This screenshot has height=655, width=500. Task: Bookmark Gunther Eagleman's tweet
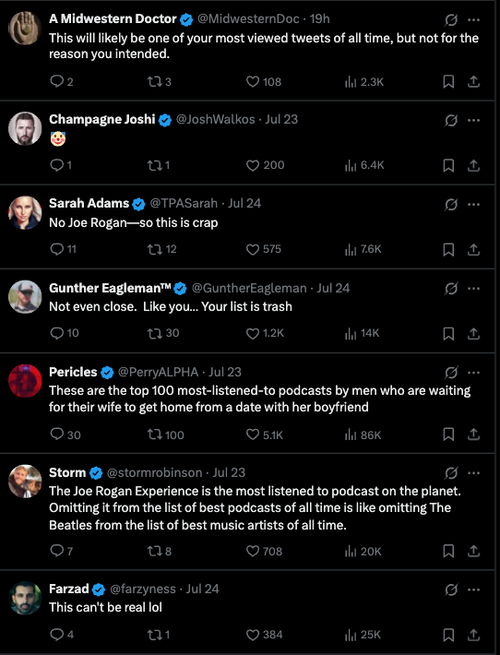click(x=449, y=333)
